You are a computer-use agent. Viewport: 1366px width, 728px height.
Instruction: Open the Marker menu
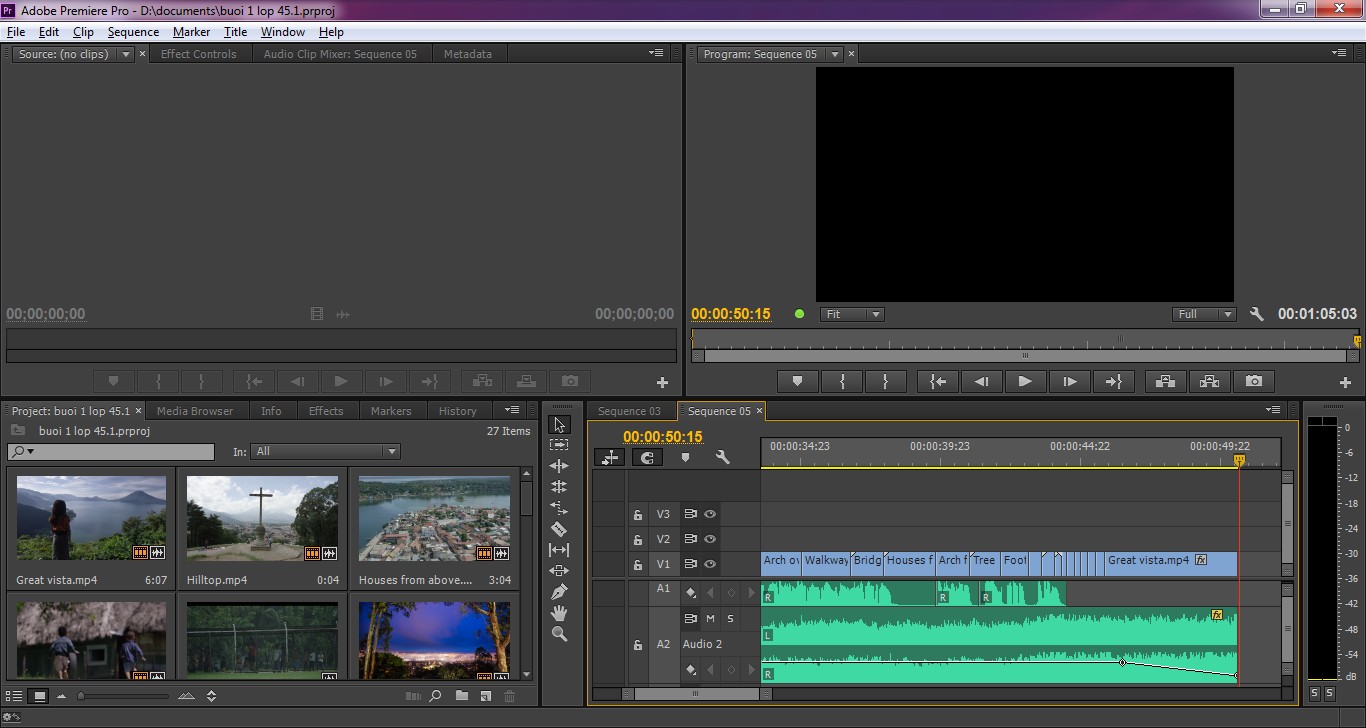tap(191, 32)
